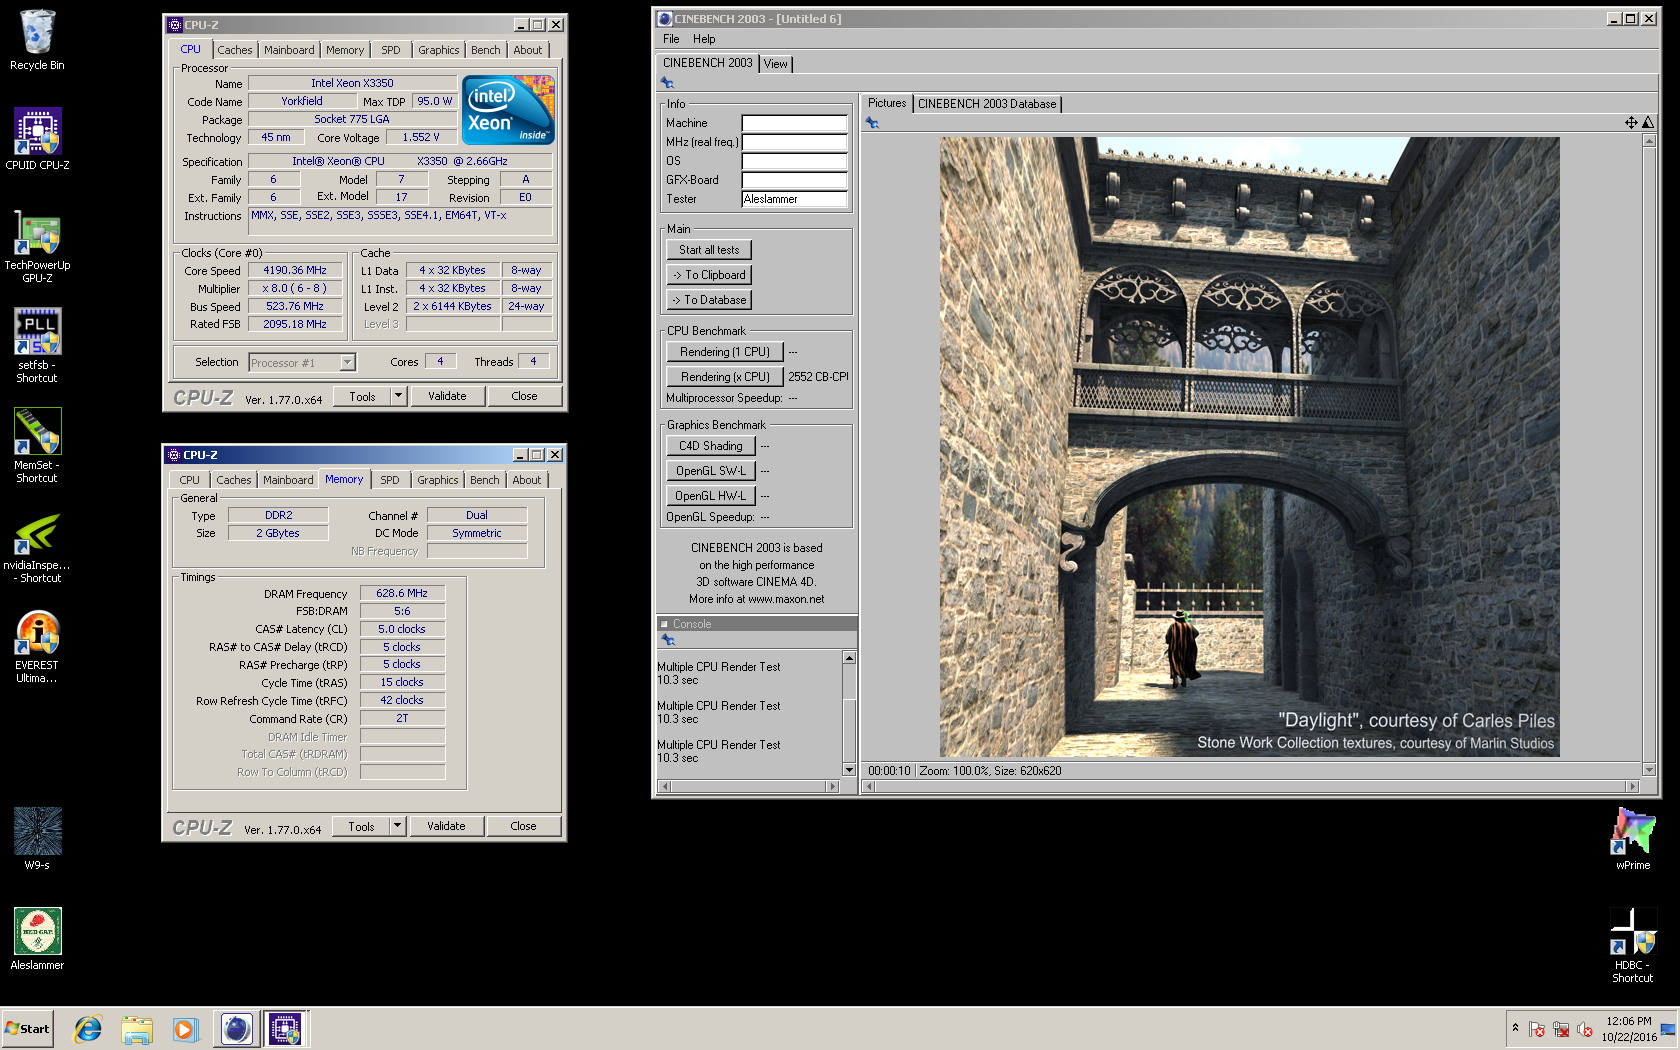The height and width of the screenshot is (1050, 1680).
Task: Switch to CPU-Z taskbar button
Action: 286,1029
